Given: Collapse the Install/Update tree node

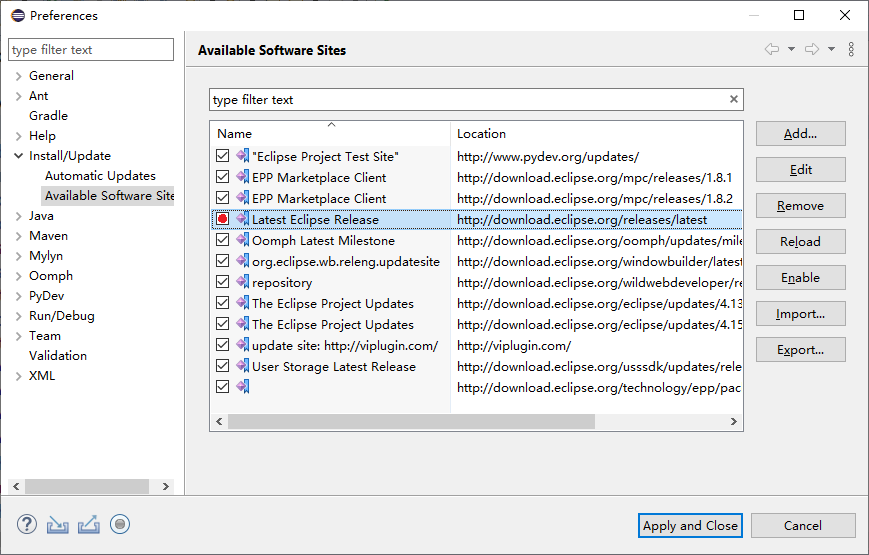Looking at the screenshot, I should click(19, 156).
